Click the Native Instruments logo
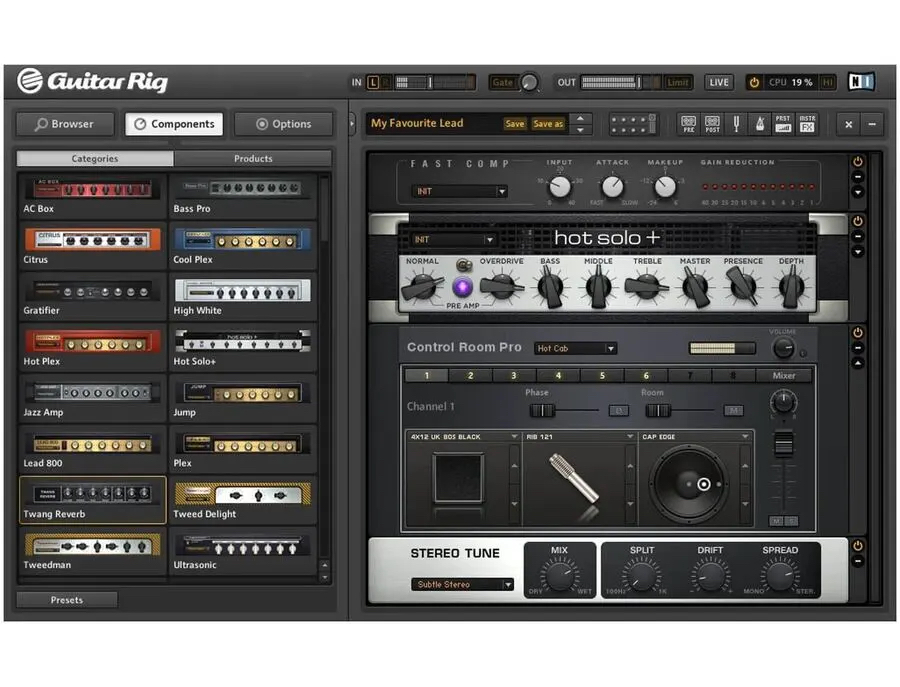The height and width of the screenshot is (687, 900). click(861, 82)
